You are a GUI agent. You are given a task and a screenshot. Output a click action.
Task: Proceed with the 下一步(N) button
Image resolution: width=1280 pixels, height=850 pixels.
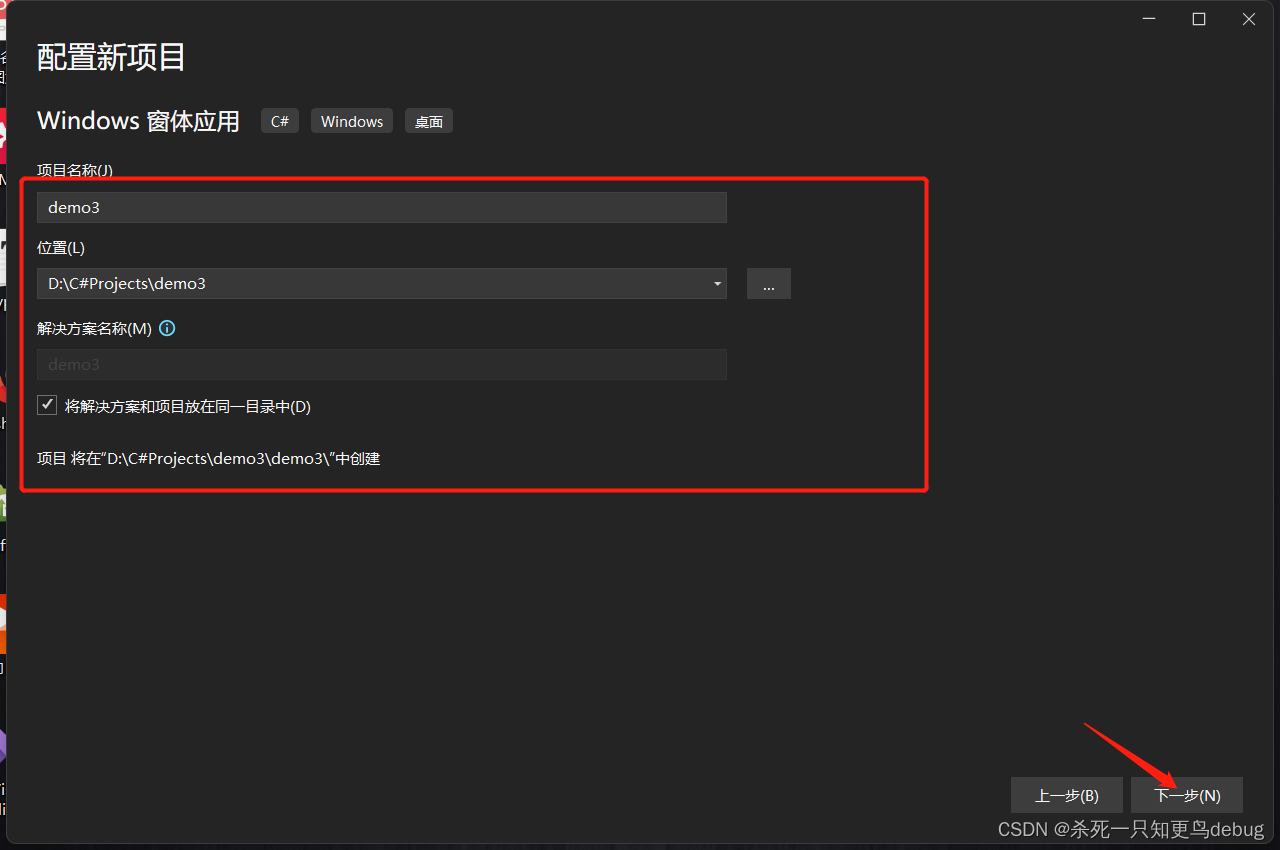1187,795
